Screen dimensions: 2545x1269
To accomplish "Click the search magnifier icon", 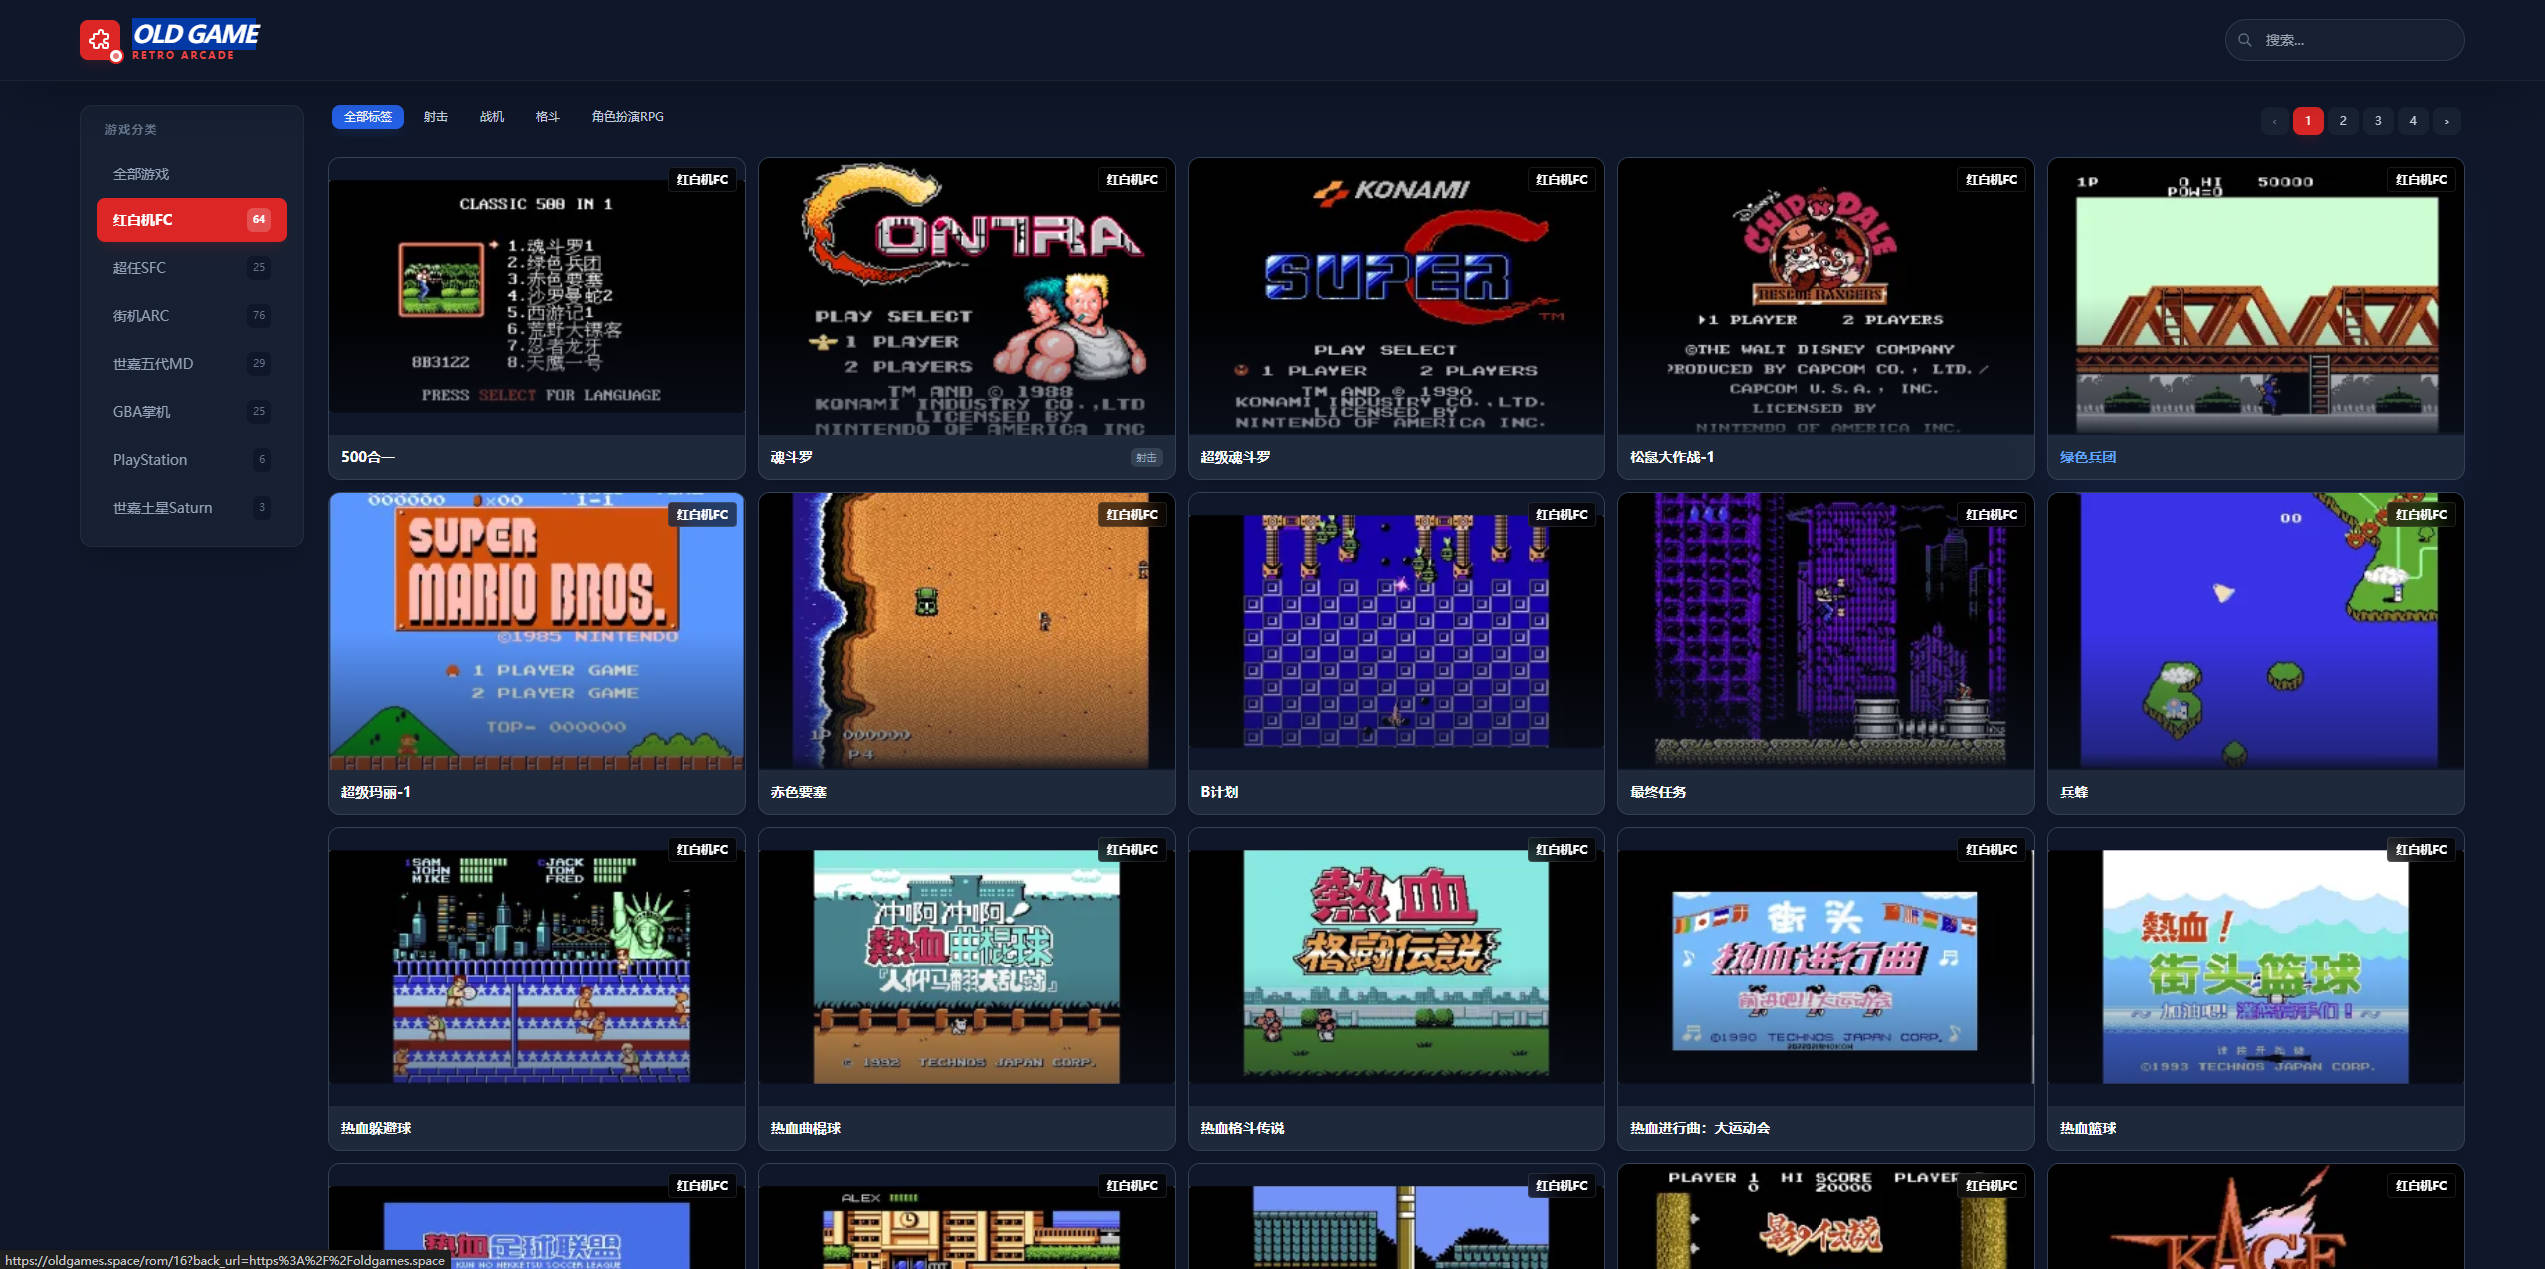I will coord(2245,40).
